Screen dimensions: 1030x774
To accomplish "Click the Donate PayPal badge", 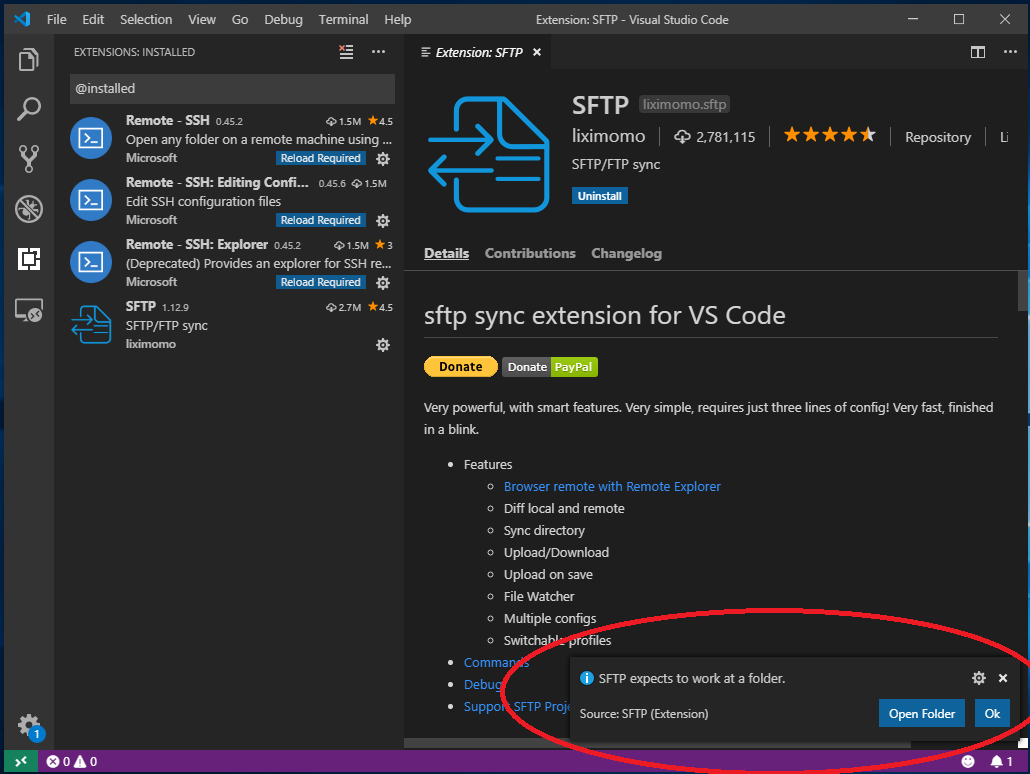I will [550, 367].
